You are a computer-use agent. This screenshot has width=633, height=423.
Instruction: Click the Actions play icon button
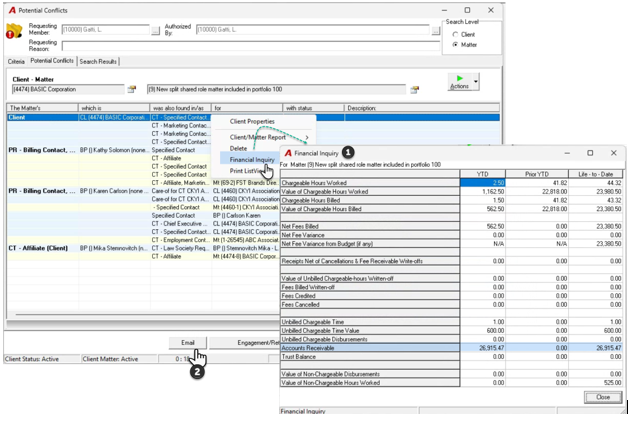459,82
